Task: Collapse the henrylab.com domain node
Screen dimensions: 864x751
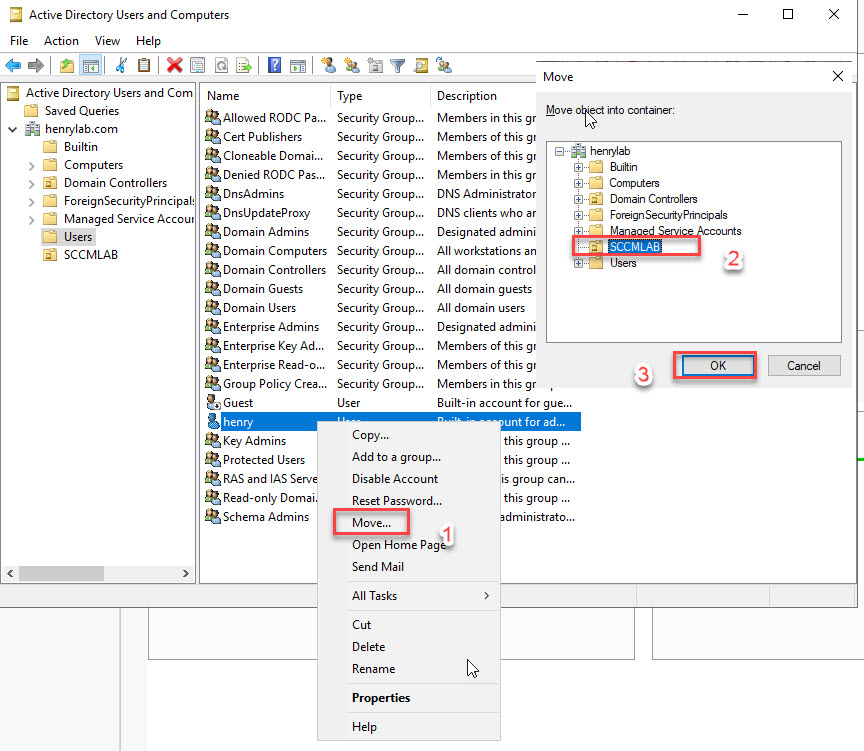Action: pyautogui.click(x=13, y=129)
